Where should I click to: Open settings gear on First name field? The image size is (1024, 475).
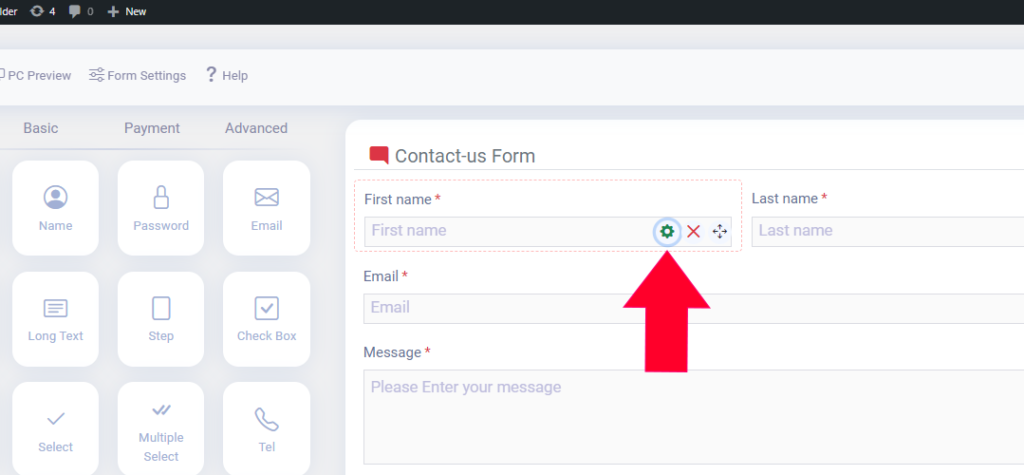pyautogui.click(x=667, y=231)
